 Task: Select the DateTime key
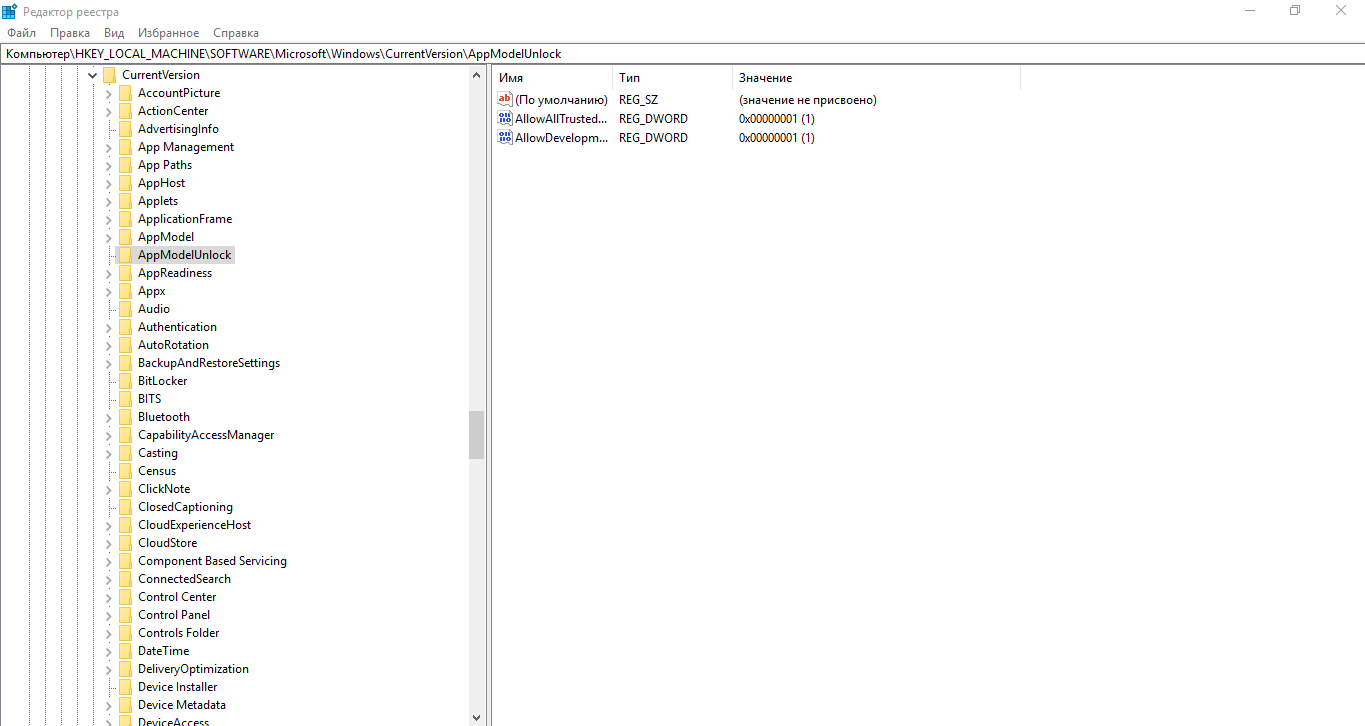(163, 651)
